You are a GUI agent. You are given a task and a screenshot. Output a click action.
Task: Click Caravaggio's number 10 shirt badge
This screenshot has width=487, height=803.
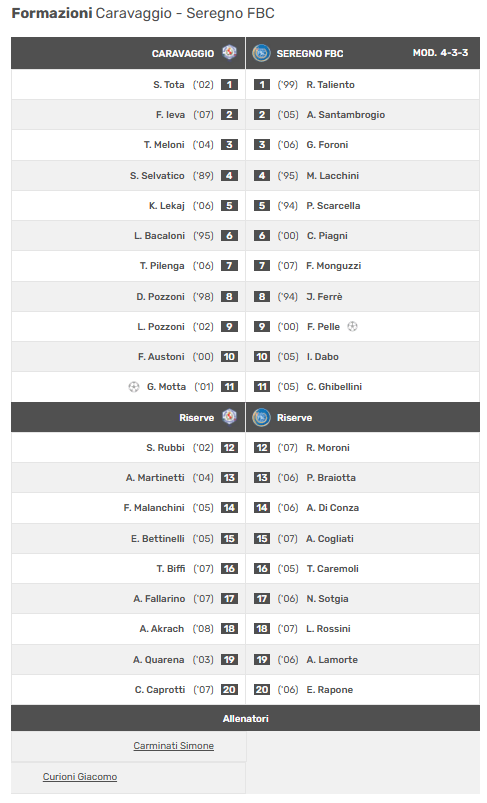[229, 356]
